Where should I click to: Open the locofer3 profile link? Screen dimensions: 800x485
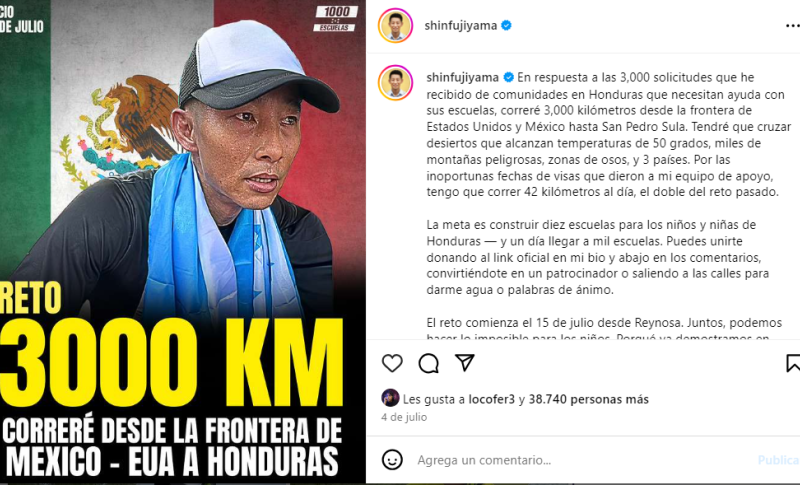[492, 399]
